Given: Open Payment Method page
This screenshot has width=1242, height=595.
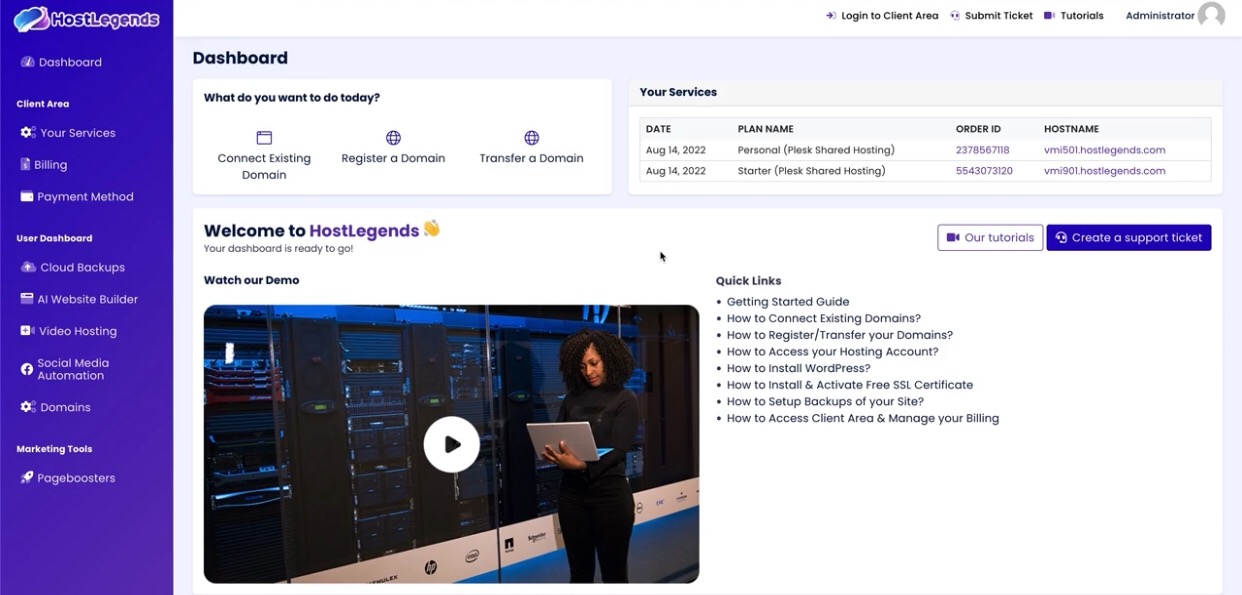Looking at the screenshot, I should [x=85, y=196].
